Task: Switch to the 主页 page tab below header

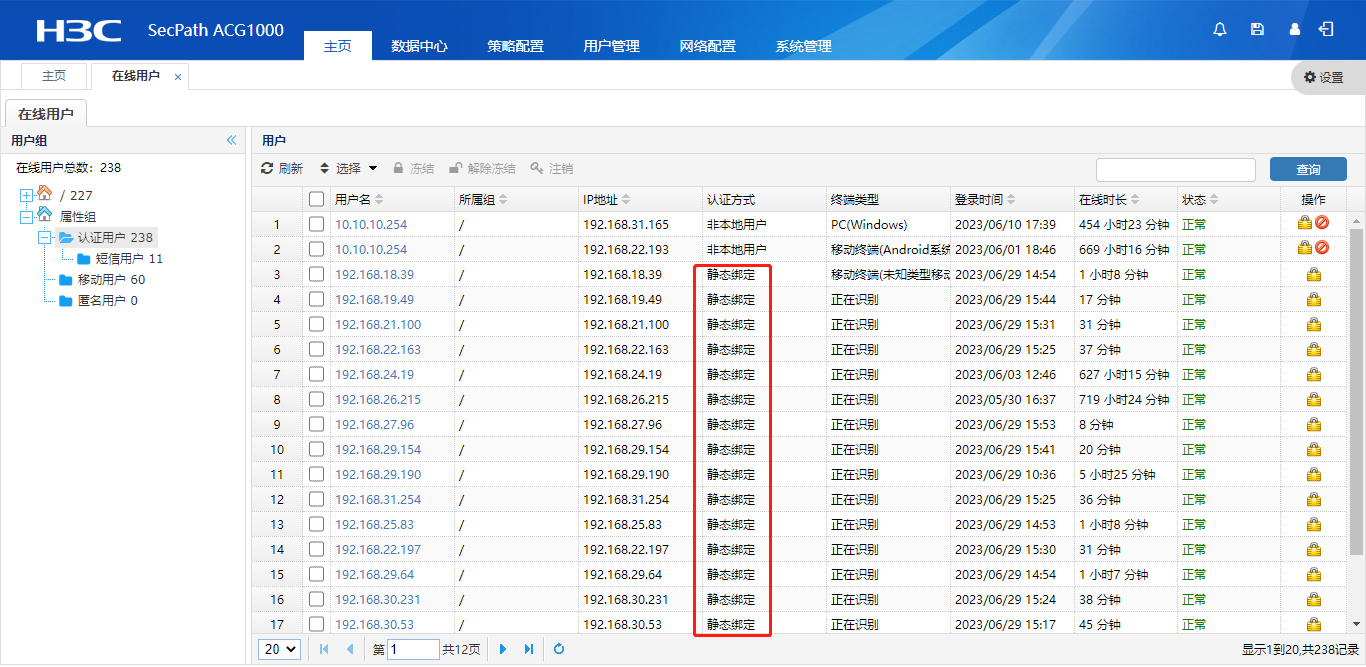Action: [54, 76]
